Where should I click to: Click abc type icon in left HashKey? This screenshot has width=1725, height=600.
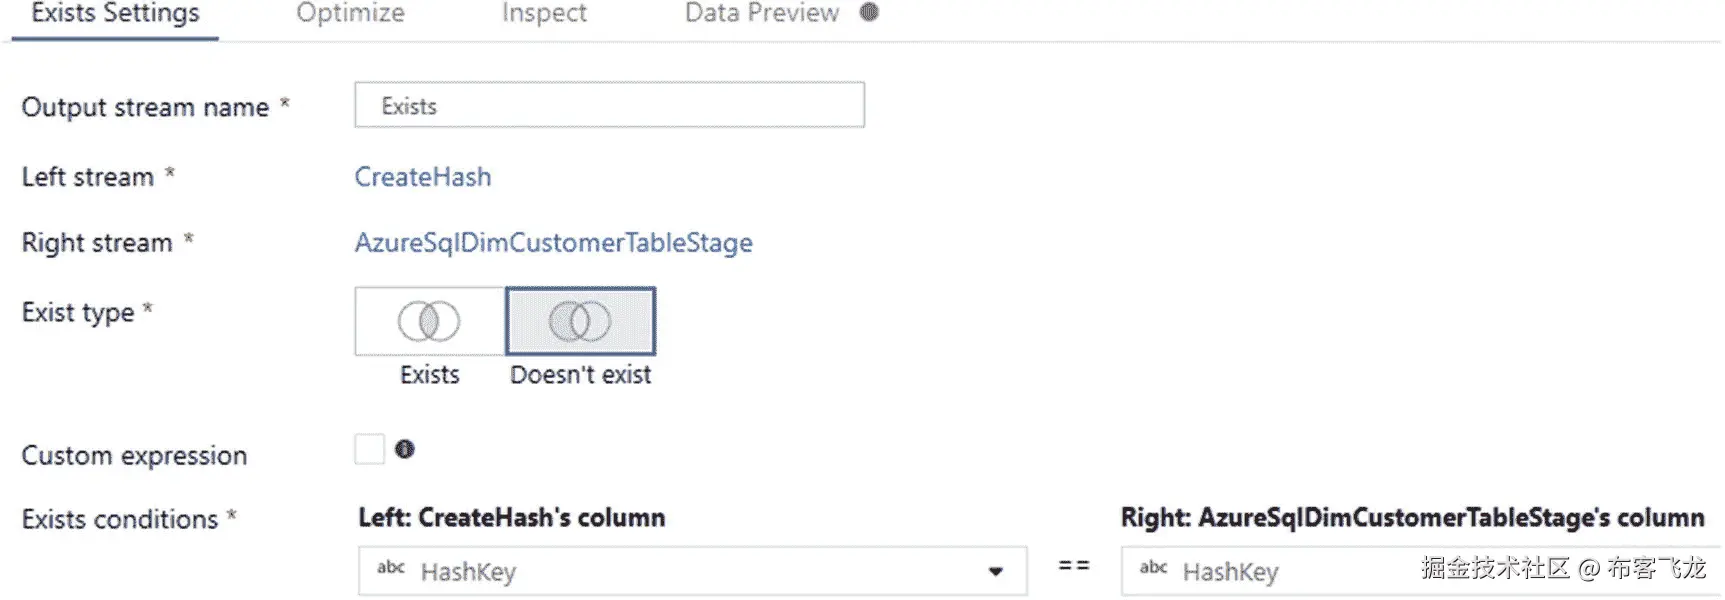pyautogui.click(x=391, y=568)
